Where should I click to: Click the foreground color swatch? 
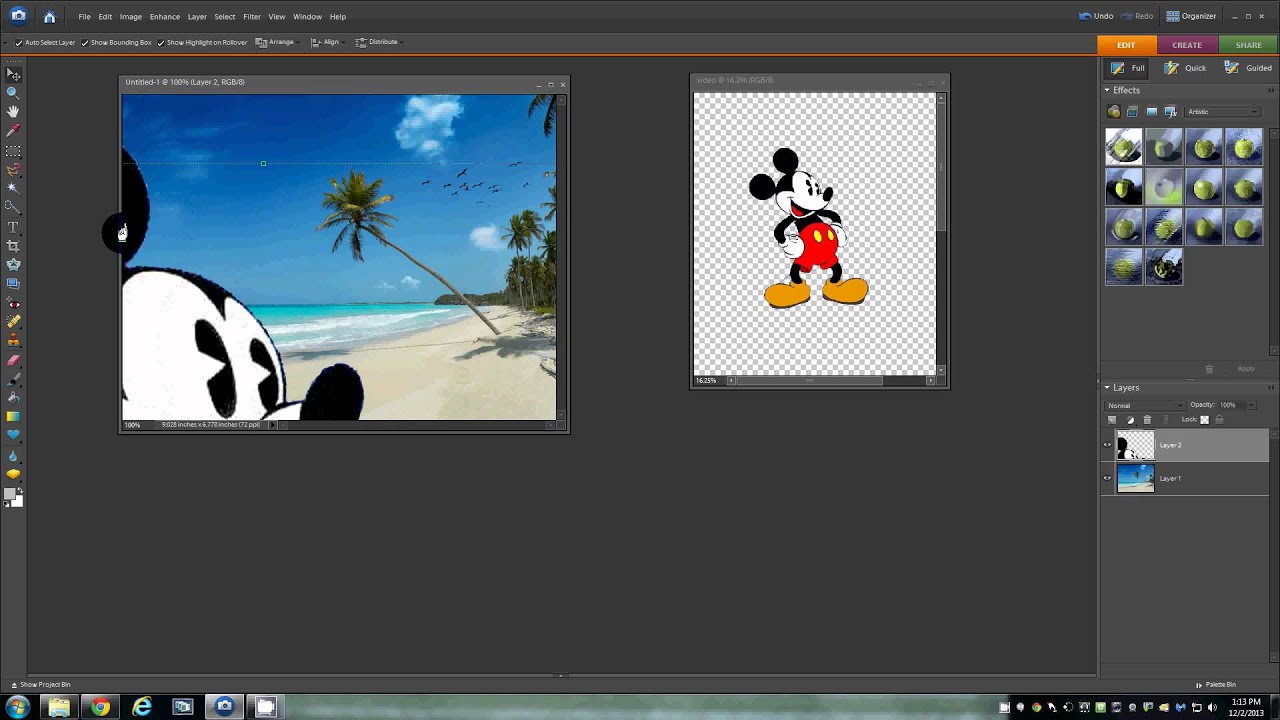[x=9, y=496]
